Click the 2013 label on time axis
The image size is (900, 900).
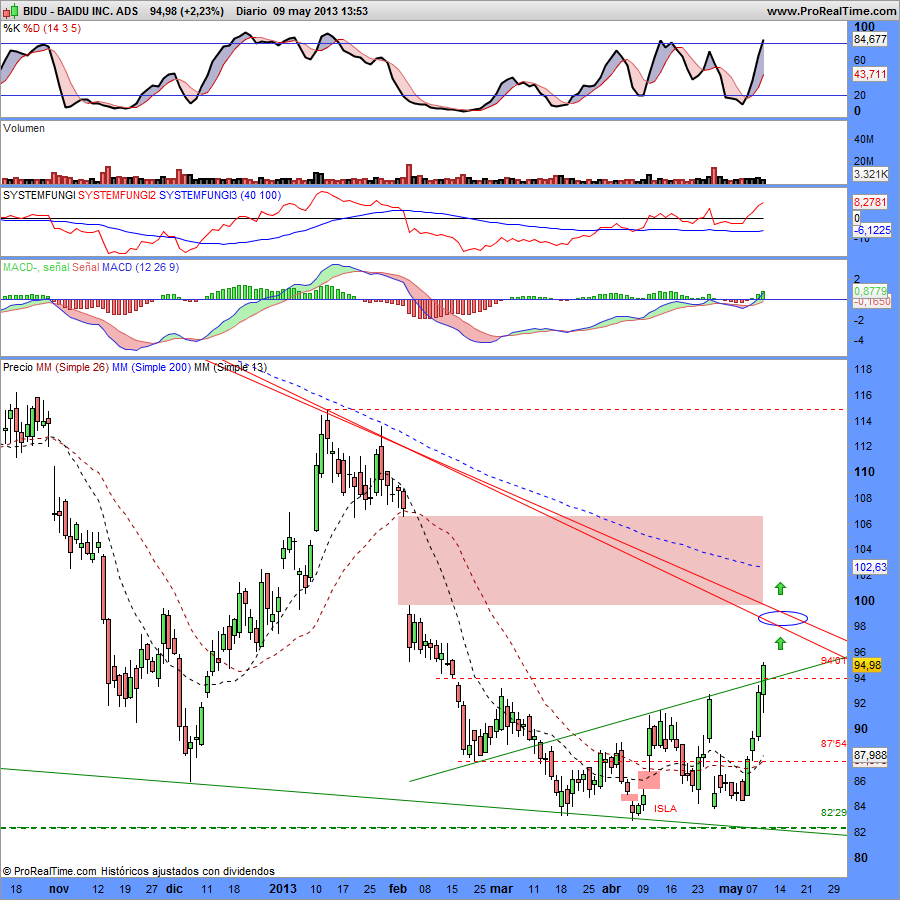283,889
